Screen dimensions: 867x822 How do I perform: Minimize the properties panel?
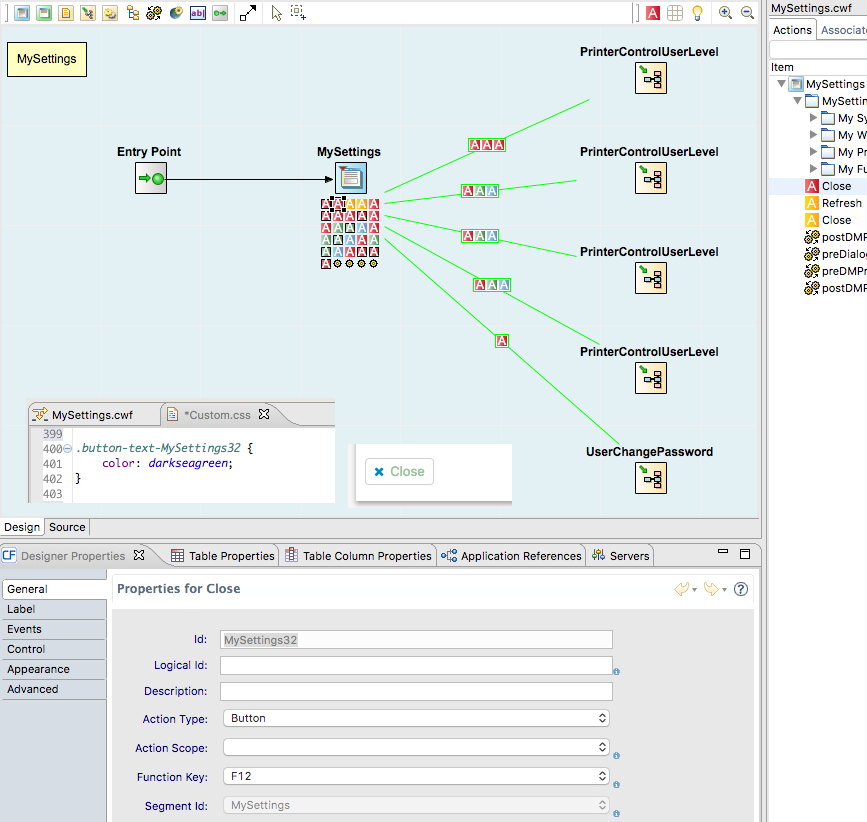click(x=723, y=551)
